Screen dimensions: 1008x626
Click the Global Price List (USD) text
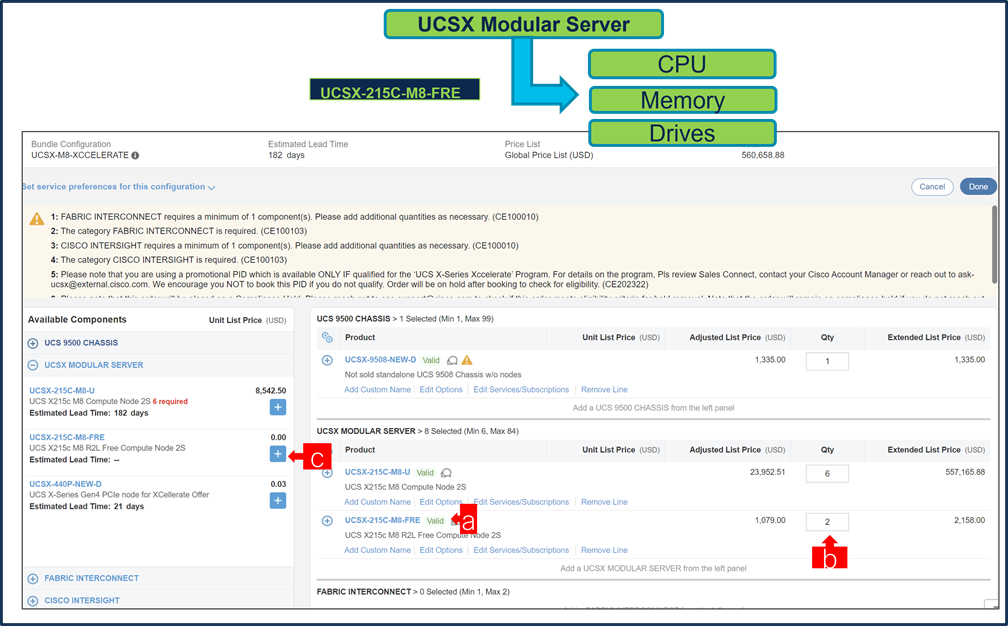click(549, 156)
